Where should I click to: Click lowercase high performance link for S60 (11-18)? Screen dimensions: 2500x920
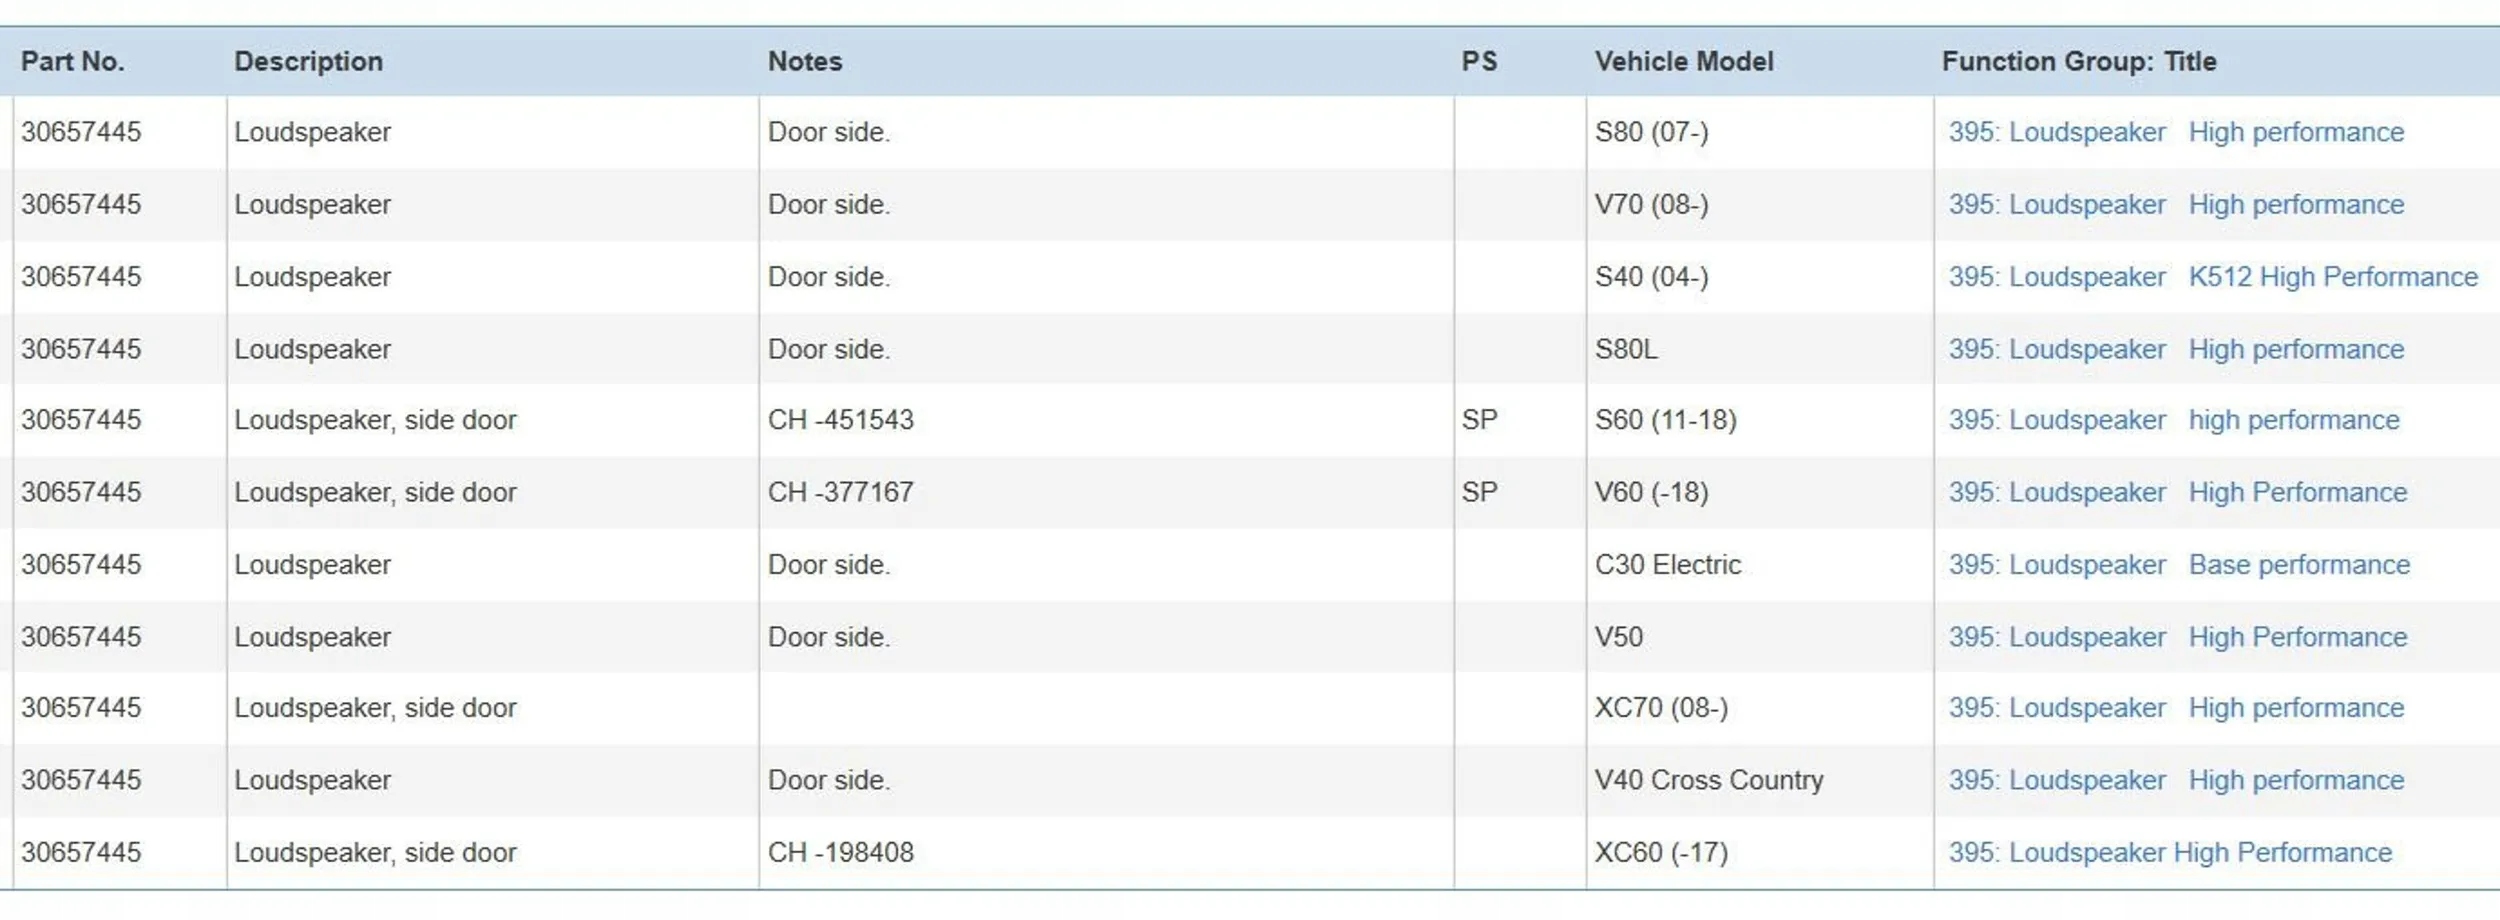(x=2294, y=420)
